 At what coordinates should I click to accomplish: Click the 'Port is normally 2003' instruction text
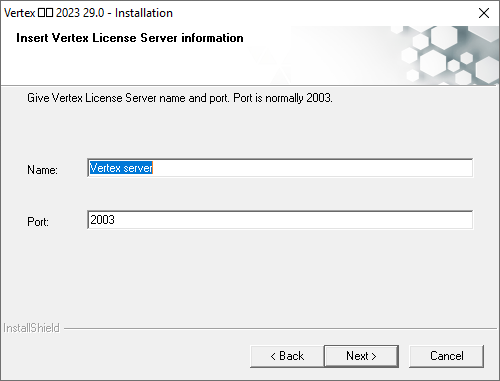point(283,98)
